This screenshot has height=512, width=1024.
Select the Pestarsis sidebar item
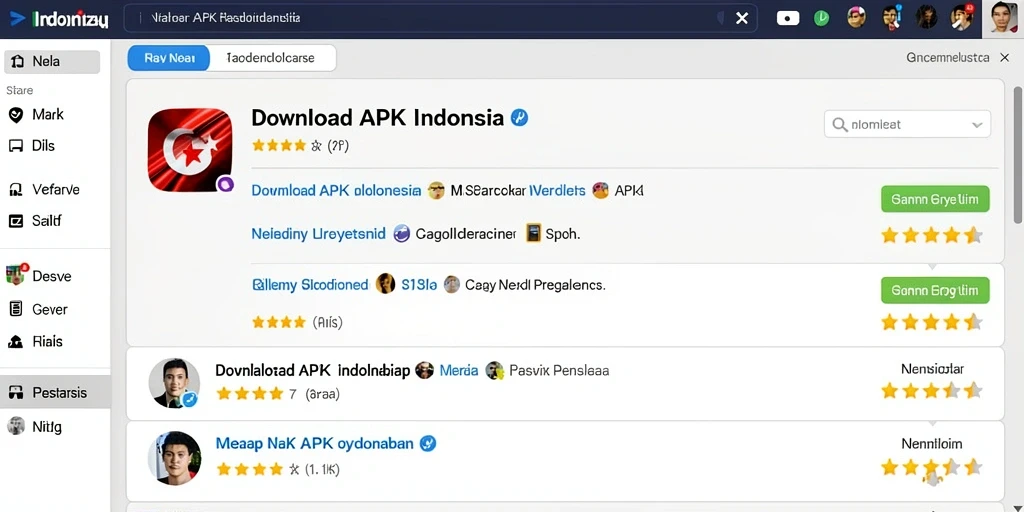56,392
